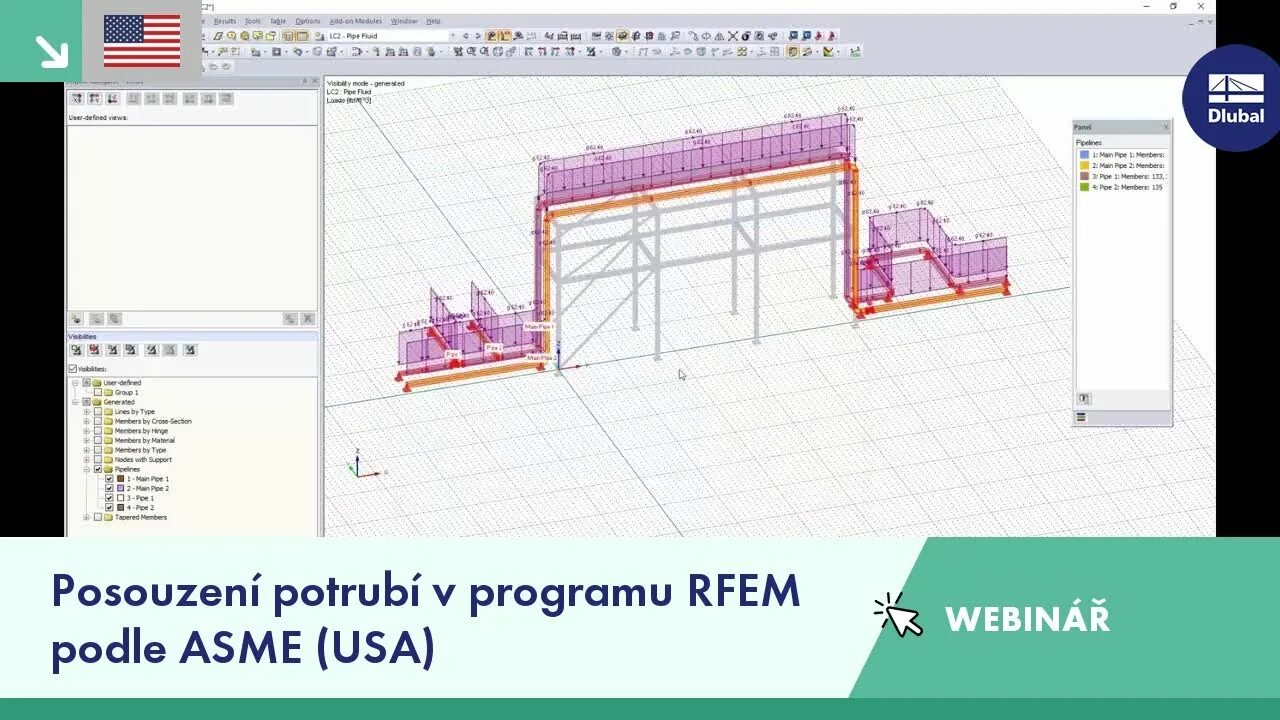The width and height of the screenshot is (1280, 720).
Task: Uncheck 1 - Main Pipe 1 visibility
Action: tap(109, 479)
